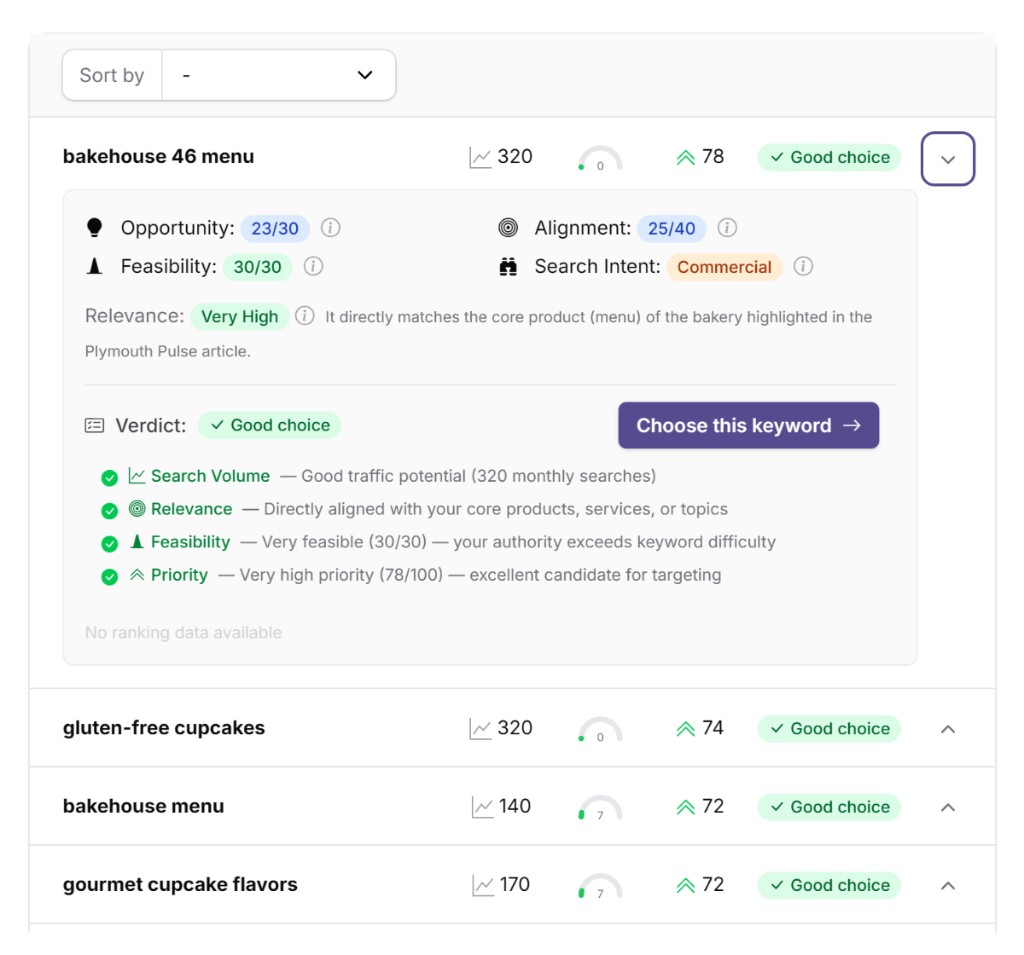The height and width of the screenshot is (955, 1024).
Task: Collapse the bakehouse 46 menu details
Action: [x=947, y=157]
